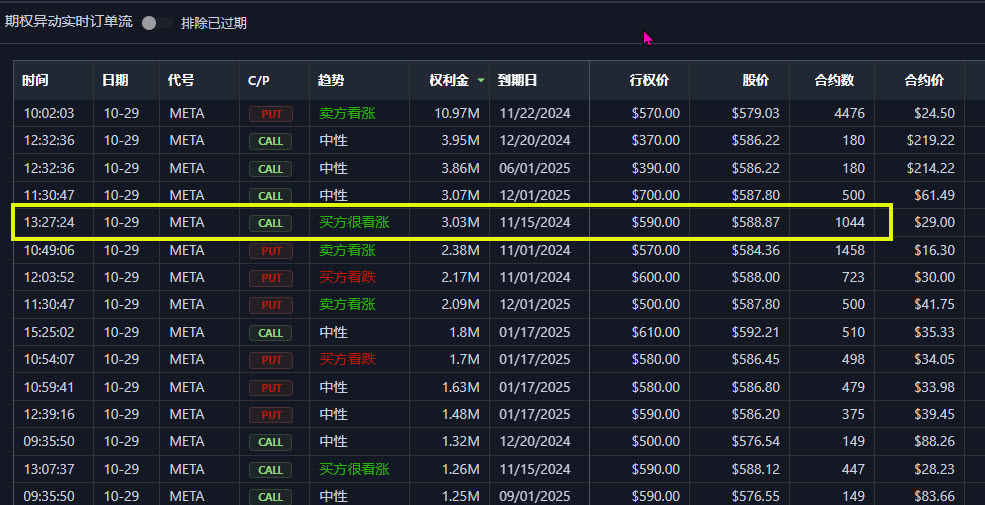Screen dimensions: 985x505
Task: Click the 权利金 column header text
Action: 449,80
